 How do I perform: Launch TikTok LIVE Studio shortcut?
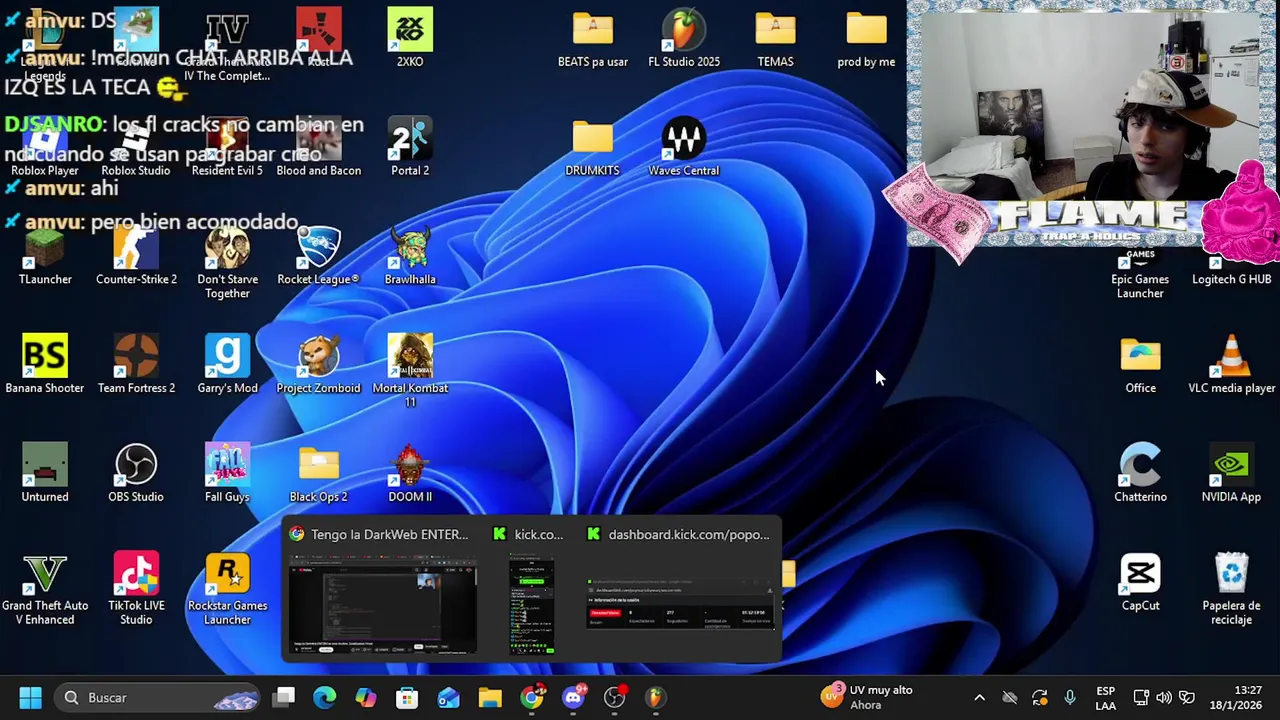(136, 590)
